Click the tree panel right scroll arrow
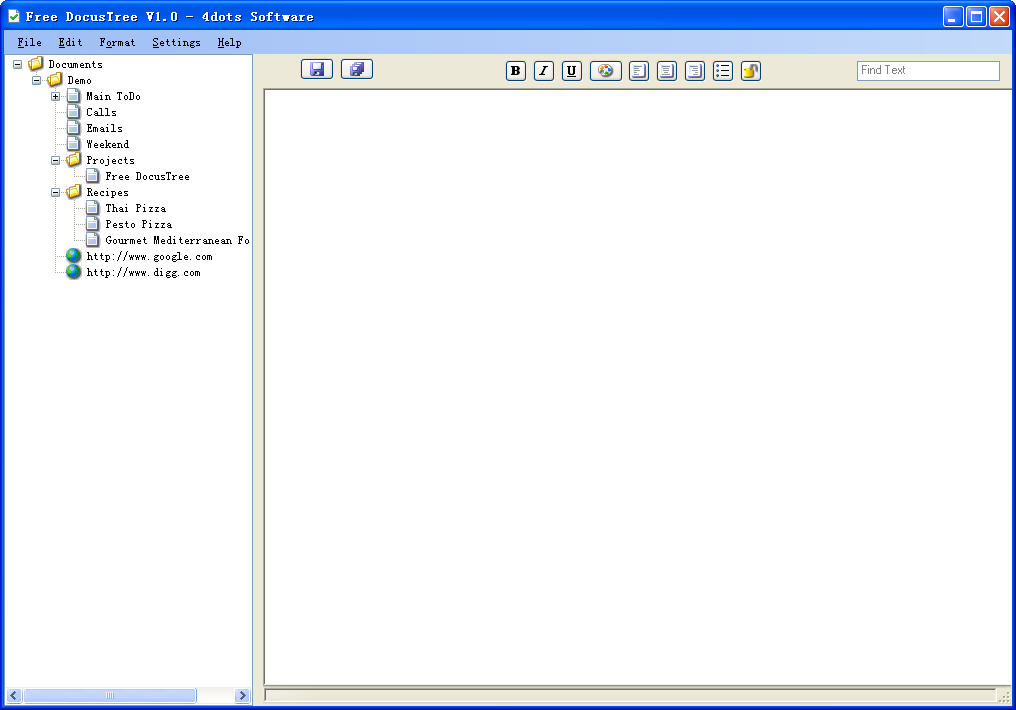 [242, 696]
